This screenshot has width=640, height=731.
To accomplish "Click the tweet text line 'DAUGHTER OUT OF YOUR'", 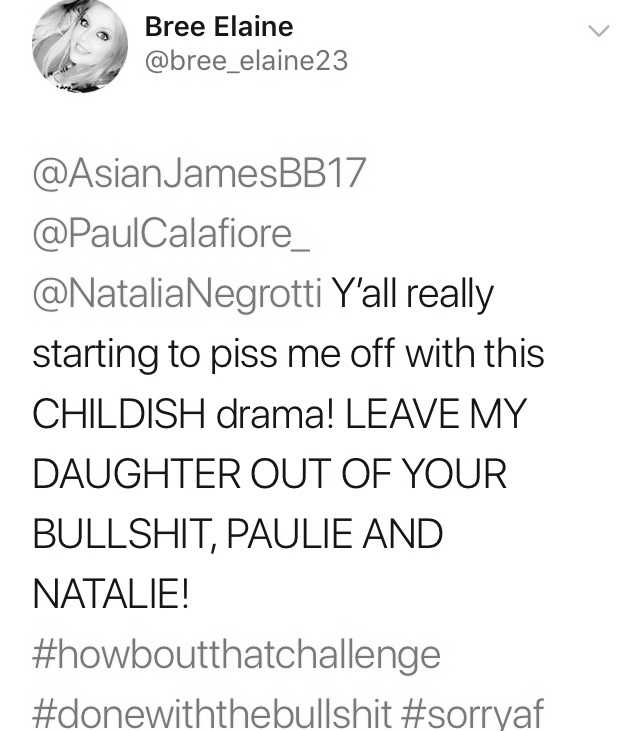I will tap(269, 474).
